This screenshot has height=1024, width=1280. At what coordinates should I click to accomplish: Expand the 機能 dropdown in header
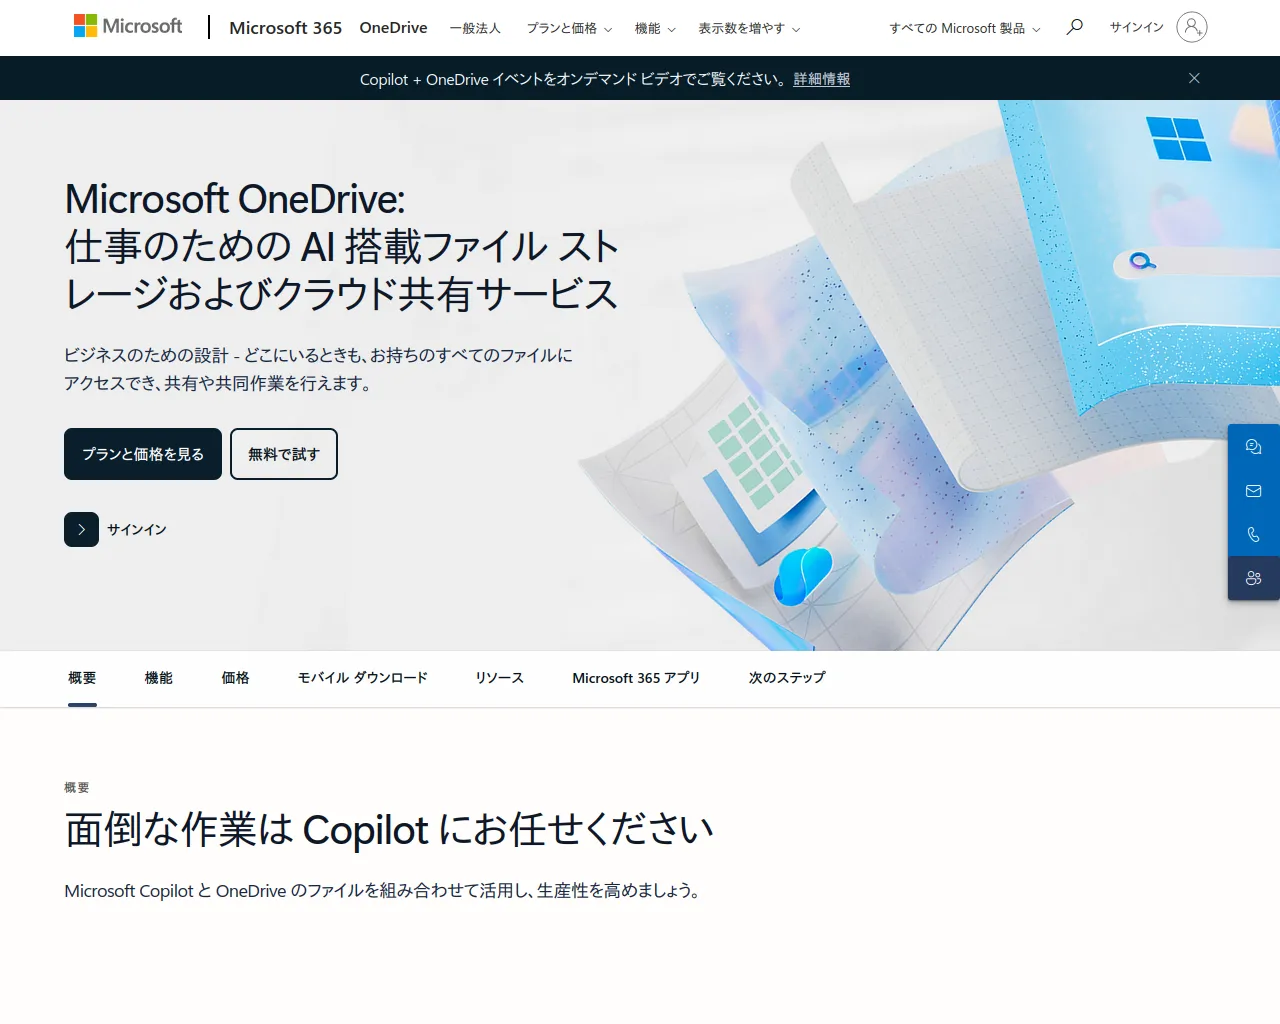pyautogui.click(x=655, y=28)
